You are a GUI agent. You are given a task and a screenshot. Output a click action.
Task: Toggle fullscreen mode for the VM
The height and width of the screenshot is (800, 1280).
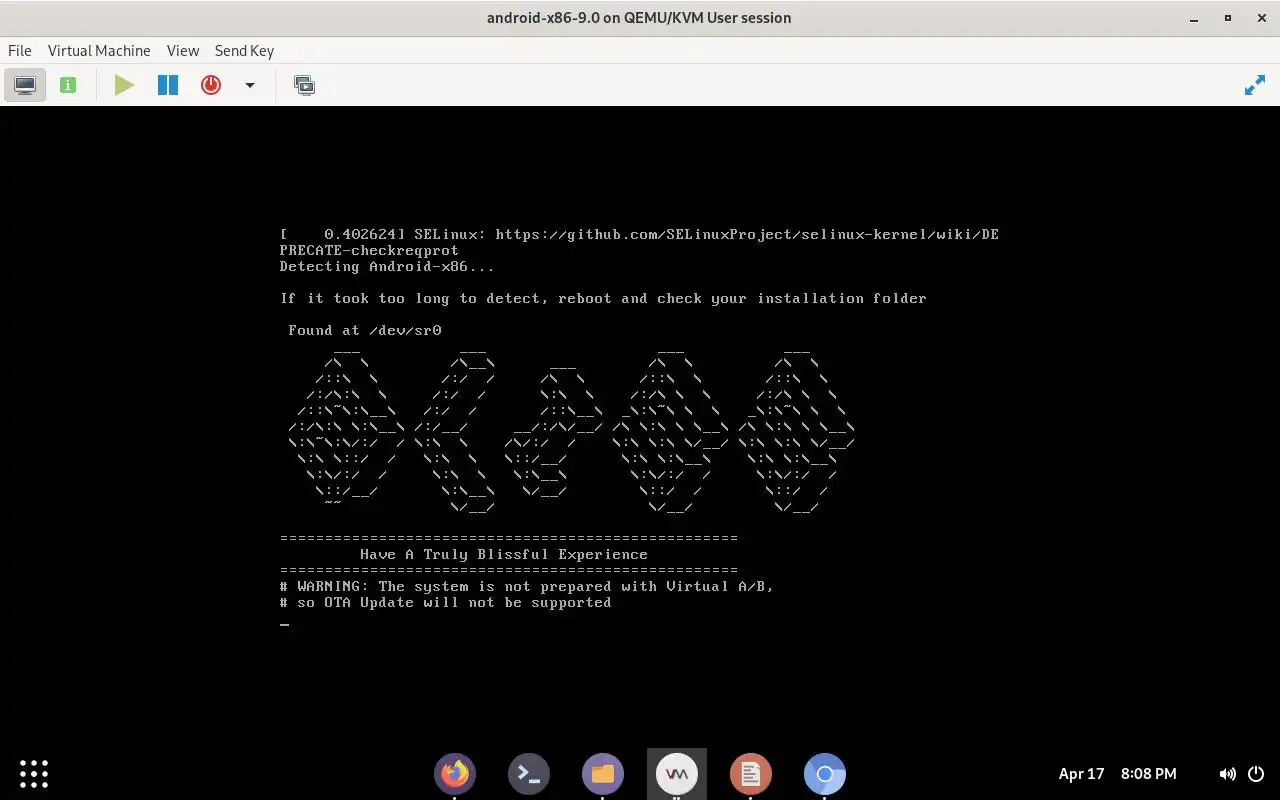(x=1255, y=85)
